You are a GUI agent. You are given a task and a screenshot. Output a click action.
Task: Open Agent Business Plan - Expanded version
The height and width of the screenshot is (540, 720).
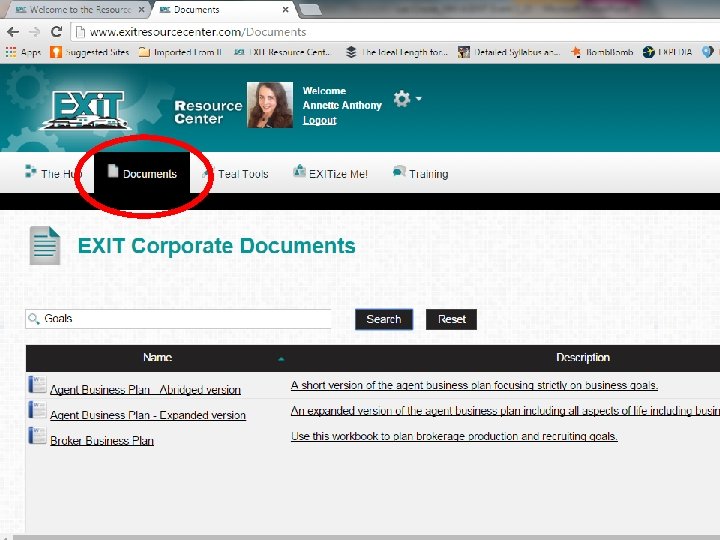click(148, 415)
